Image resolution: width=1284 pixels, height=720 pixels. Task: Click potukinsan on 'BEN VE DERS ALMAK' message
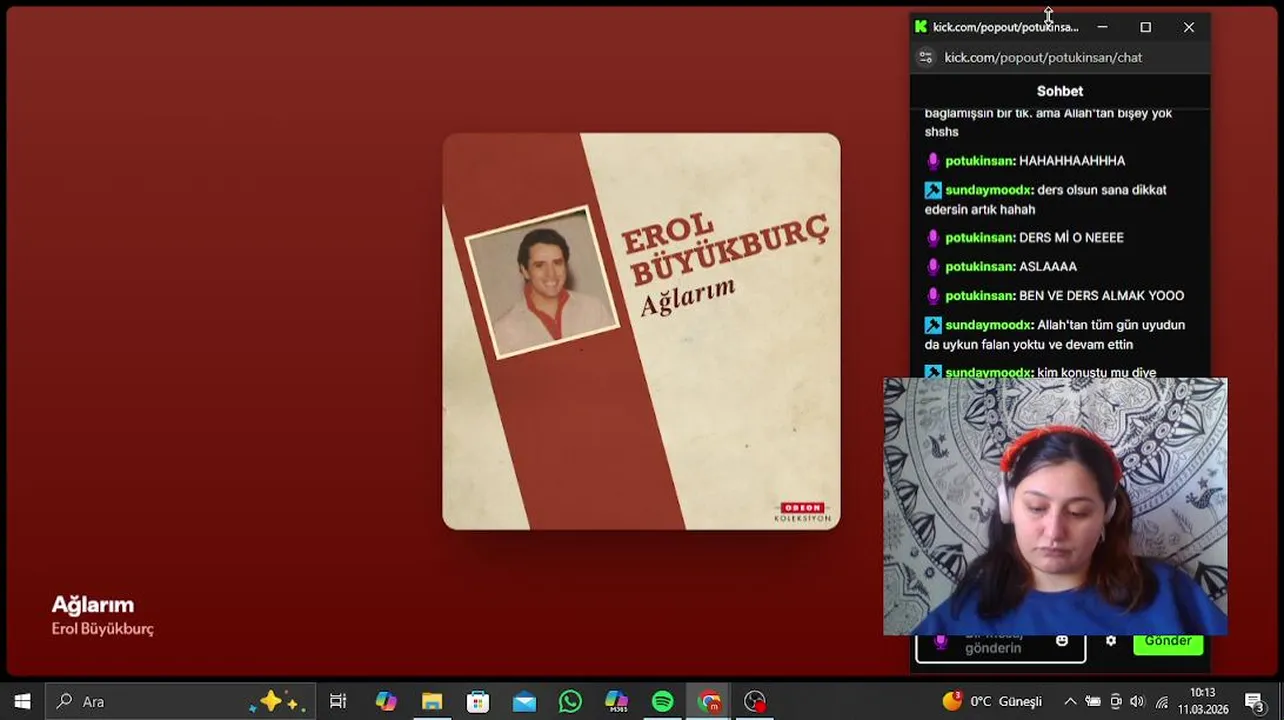(980, 295)
